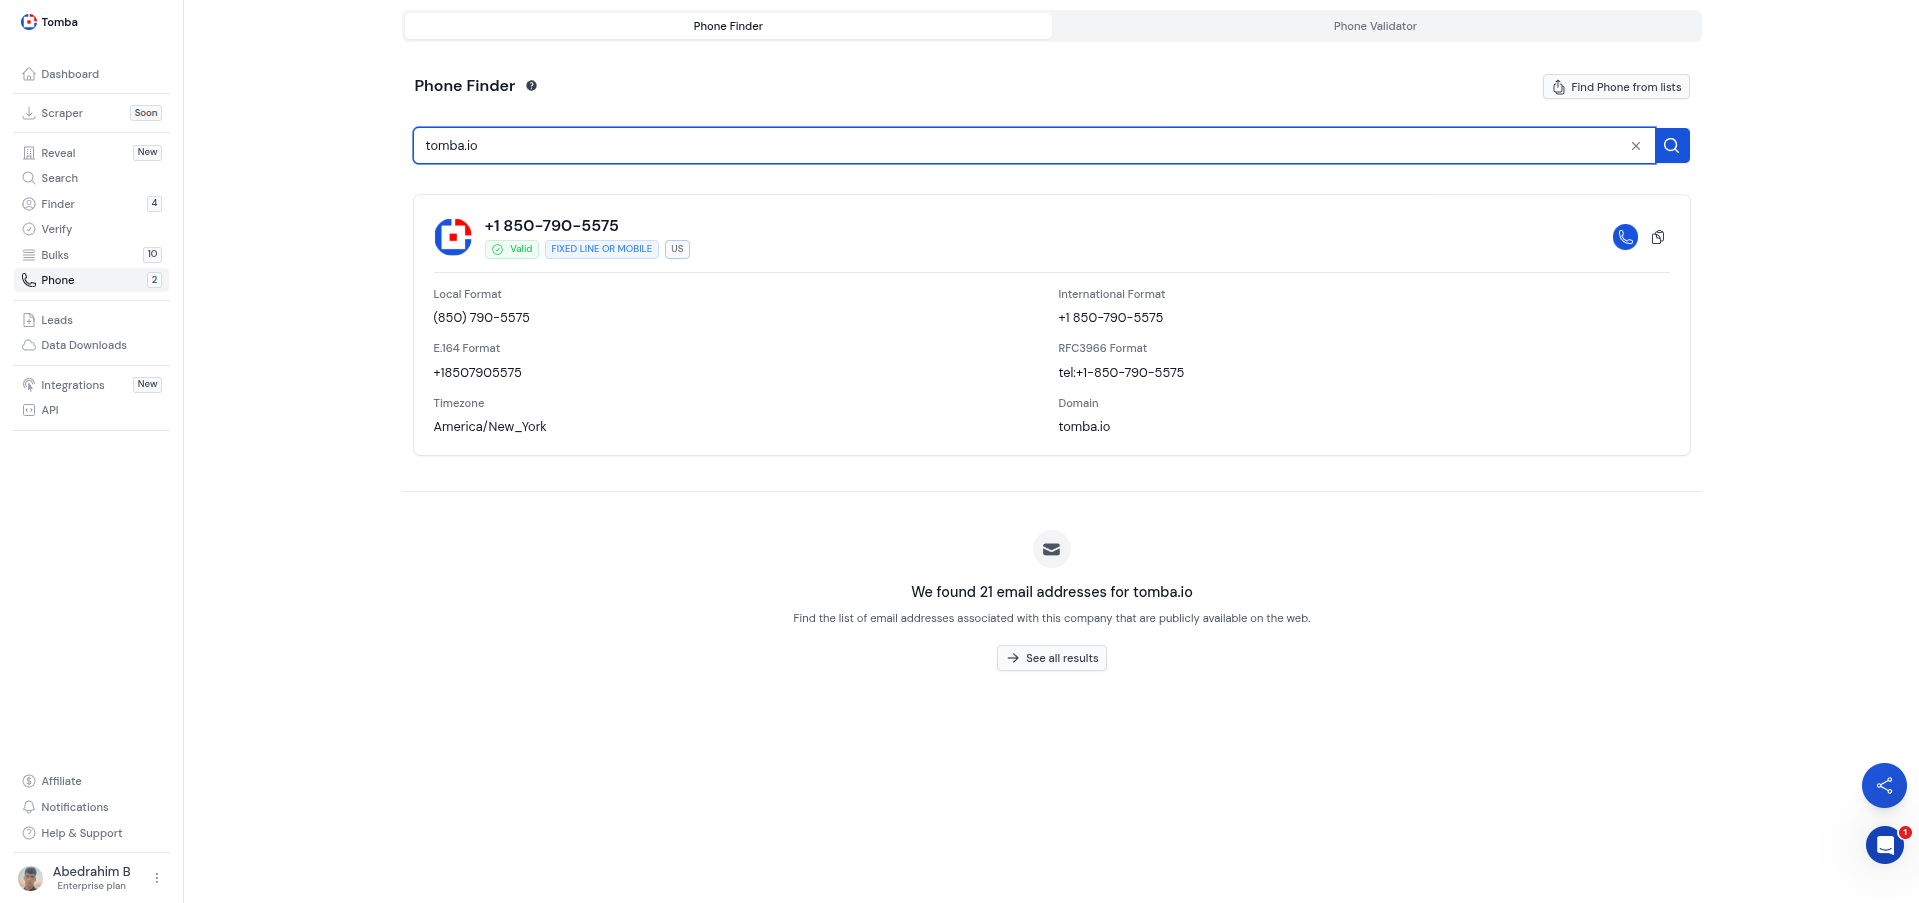1919x903 pixels.
Task: Select the Phone Finder tab
Action: pos(728,26)
